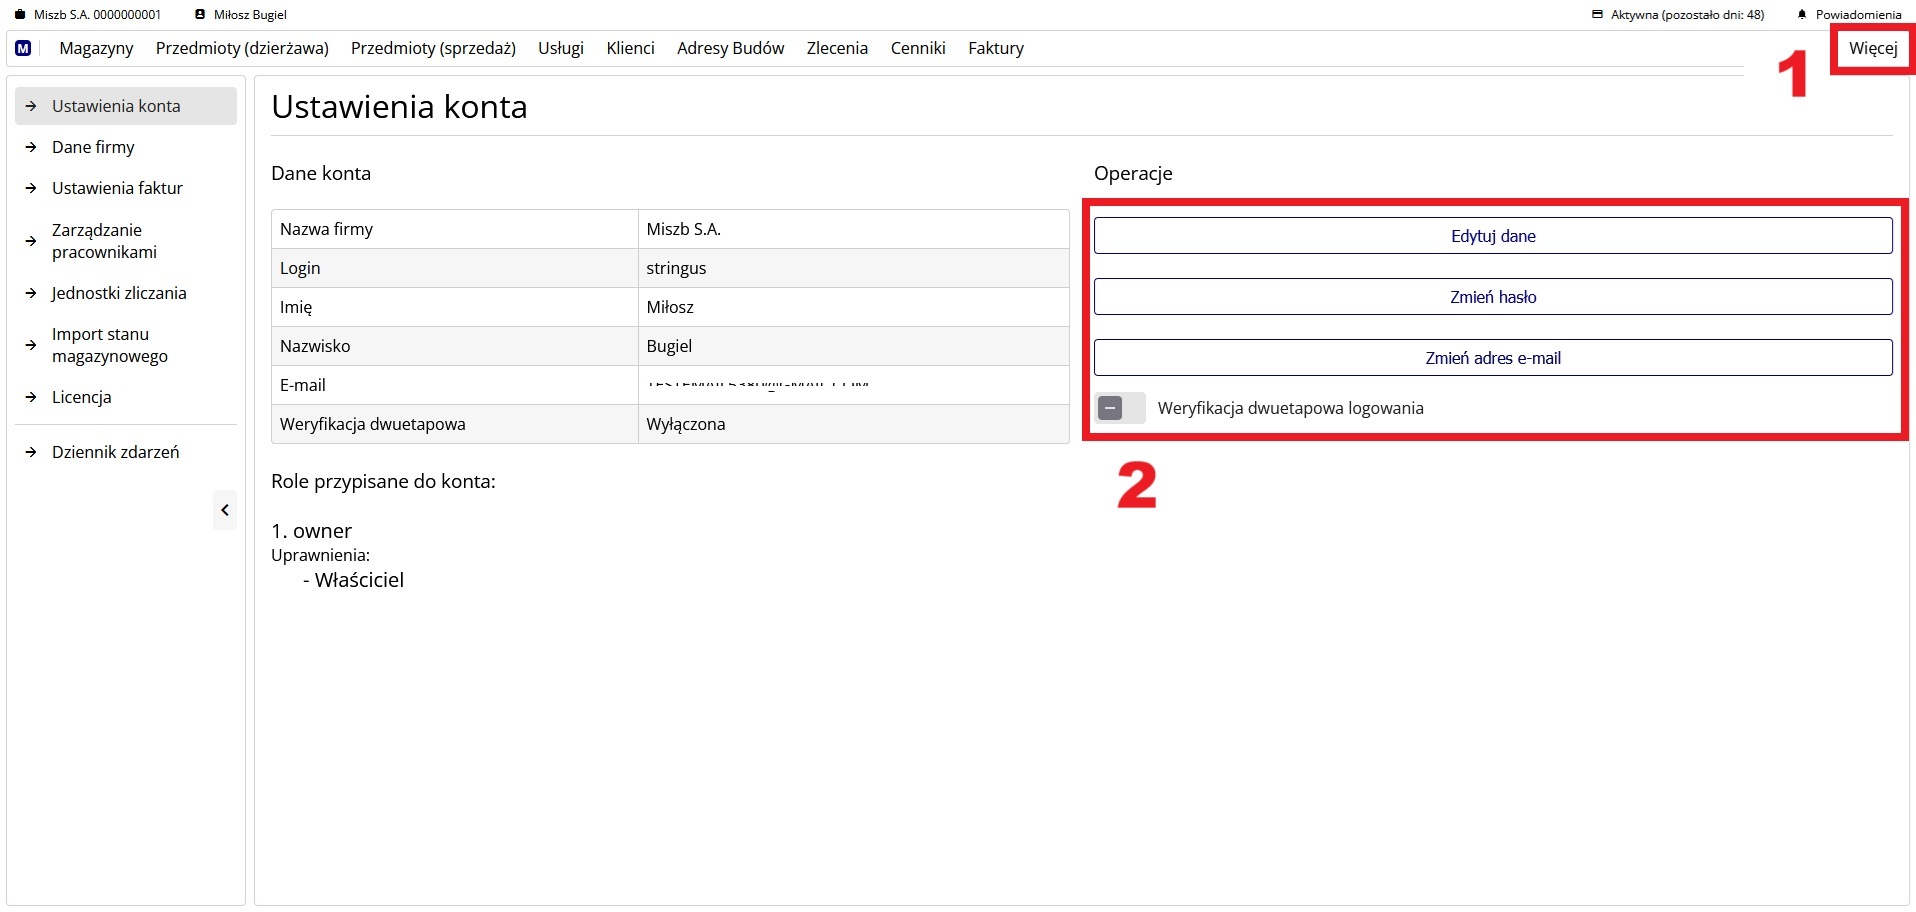The image size is (1916, 912).
Task: Click the Zmień hasło button
Action: (1492, 297)
